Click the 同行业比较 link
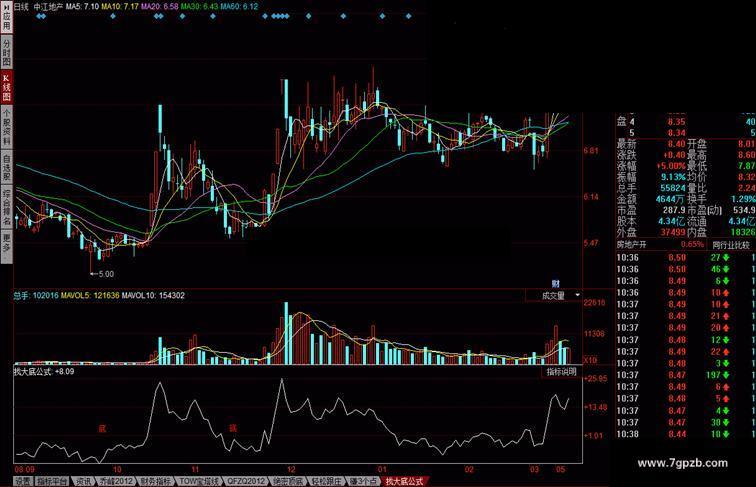The width and height of the screenshot is (756, 487). pyautogui.click(x=731, y=245)
